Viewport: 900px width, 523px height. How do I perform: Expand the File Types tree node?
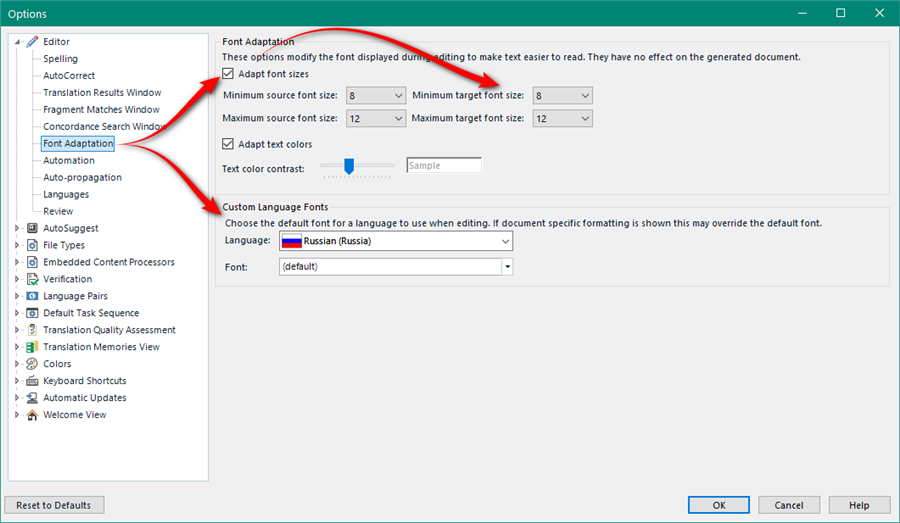pos(17,245)
